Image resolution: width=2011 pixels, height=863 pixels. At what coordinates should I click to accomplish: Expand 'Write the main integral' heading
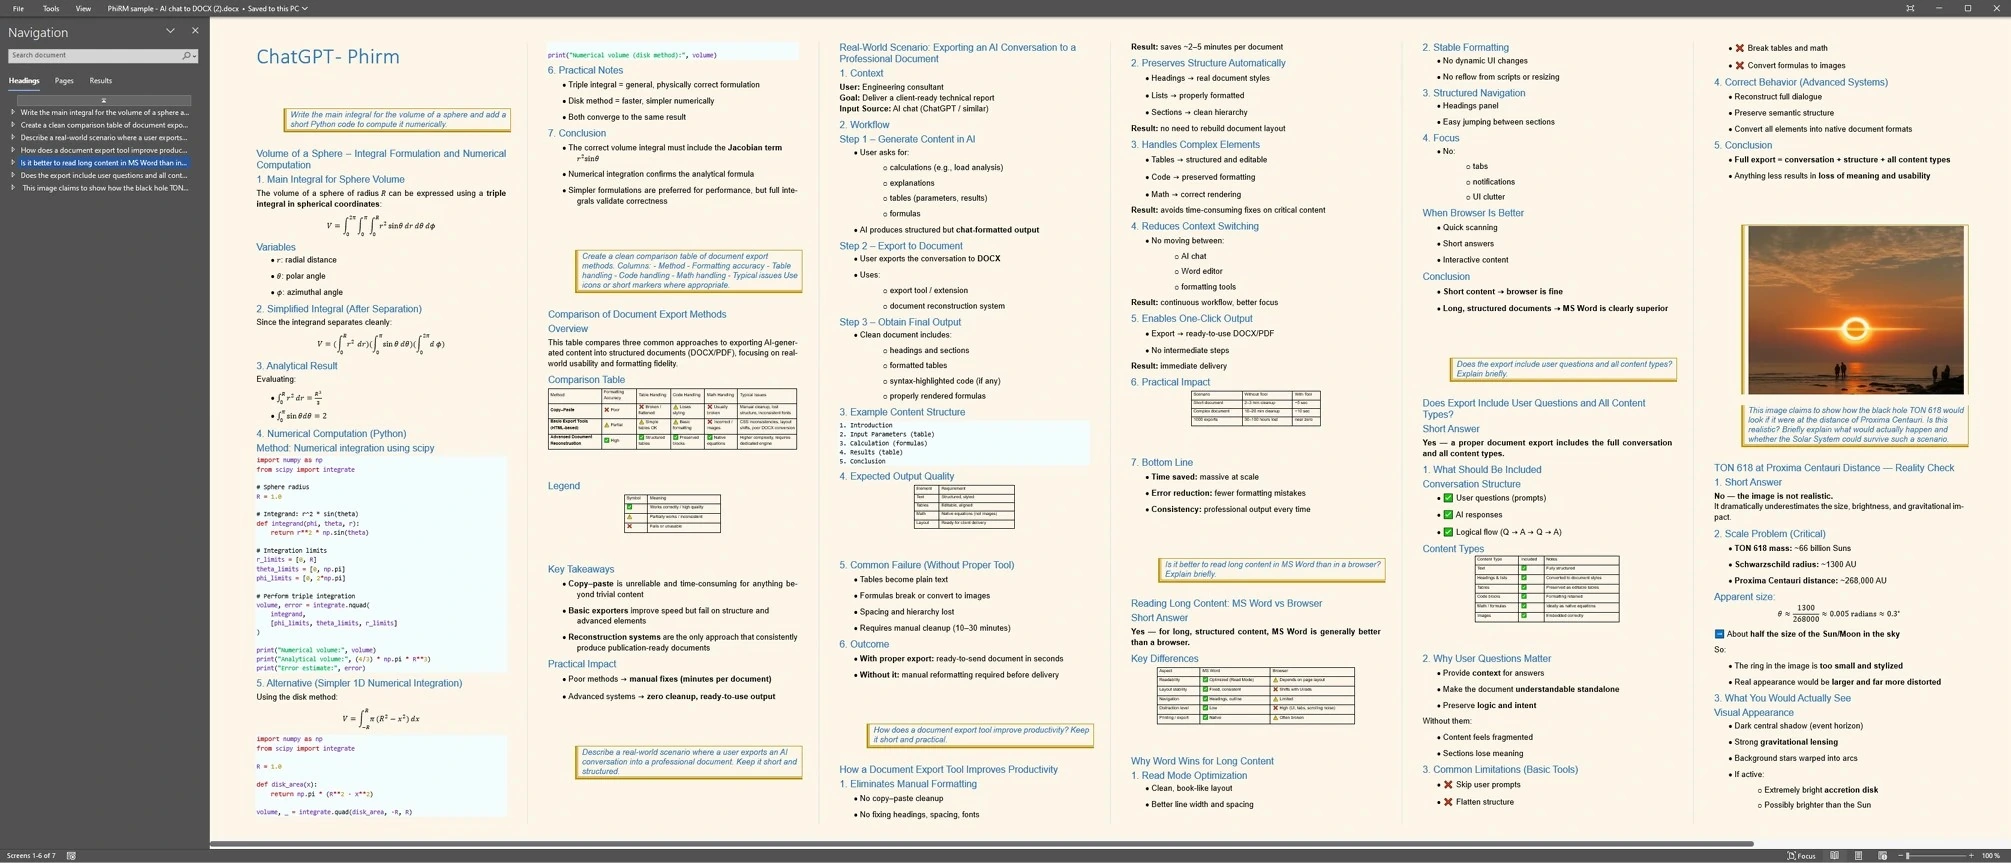click(x=13, y=113)
